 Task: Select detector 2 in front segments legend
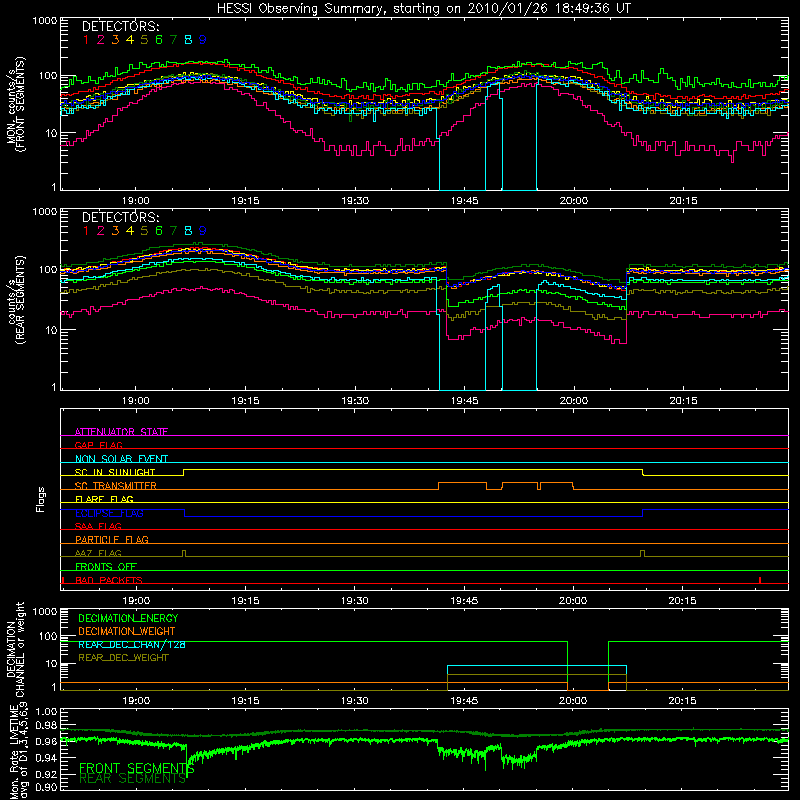coord(101,39)
